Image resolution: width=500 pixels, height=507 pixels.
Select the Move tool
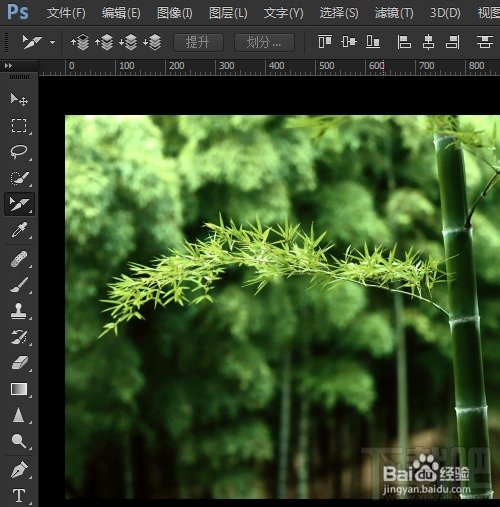(19, 99)
